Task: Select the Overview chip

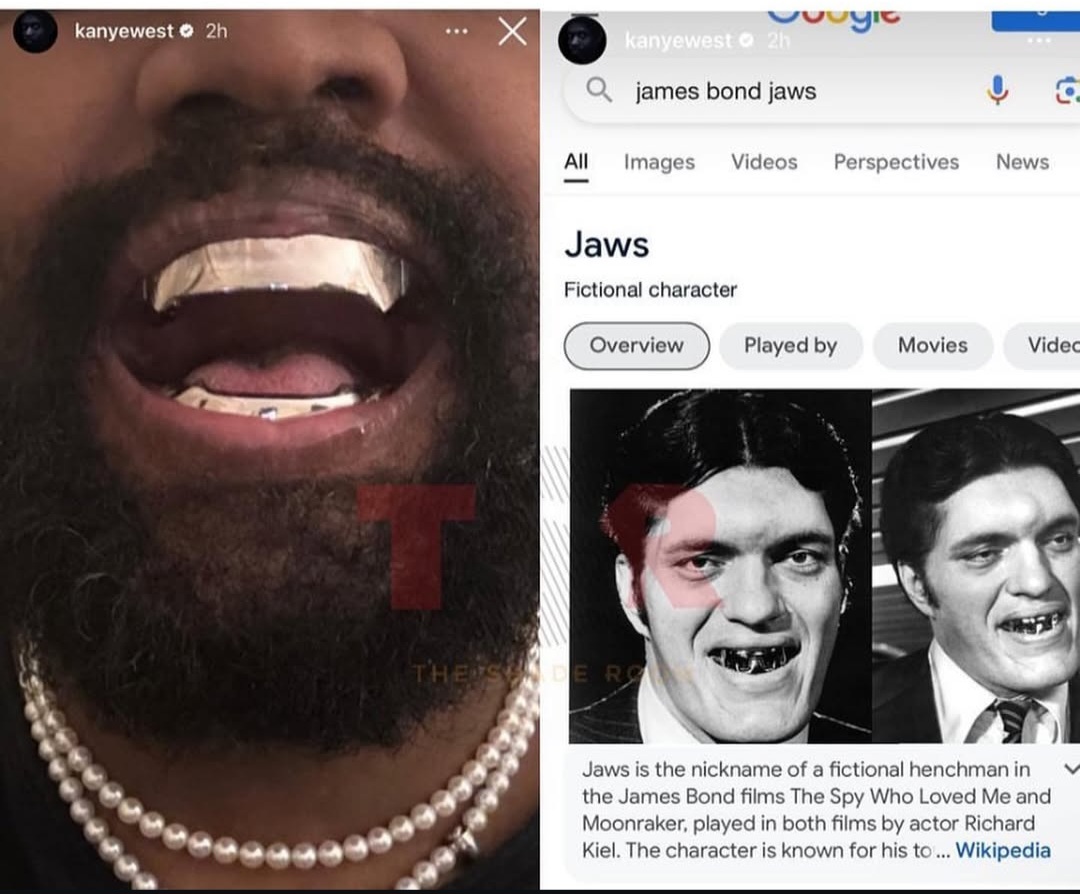Action: [x=636, y=346]
